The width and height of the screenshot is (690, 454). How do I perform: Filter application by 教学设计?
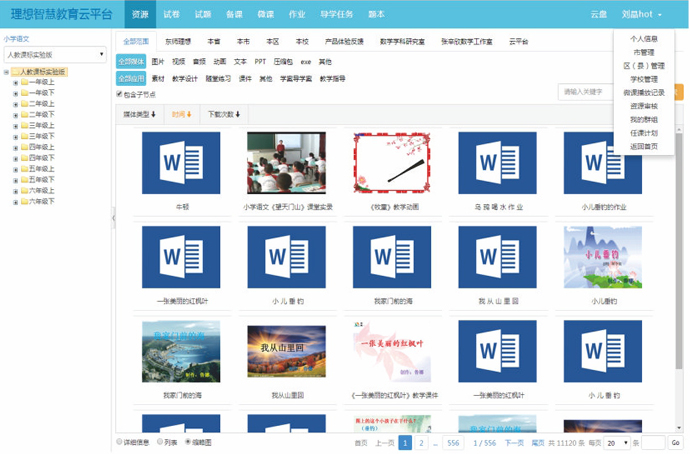(x=185, y=79)
